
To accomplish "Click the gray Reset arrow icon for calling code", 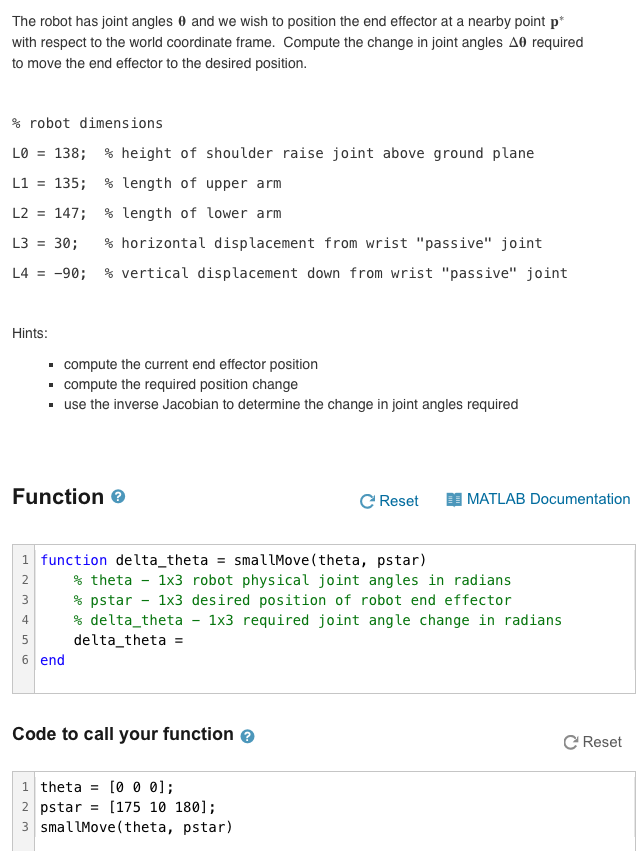I will [x=570, y=742].
